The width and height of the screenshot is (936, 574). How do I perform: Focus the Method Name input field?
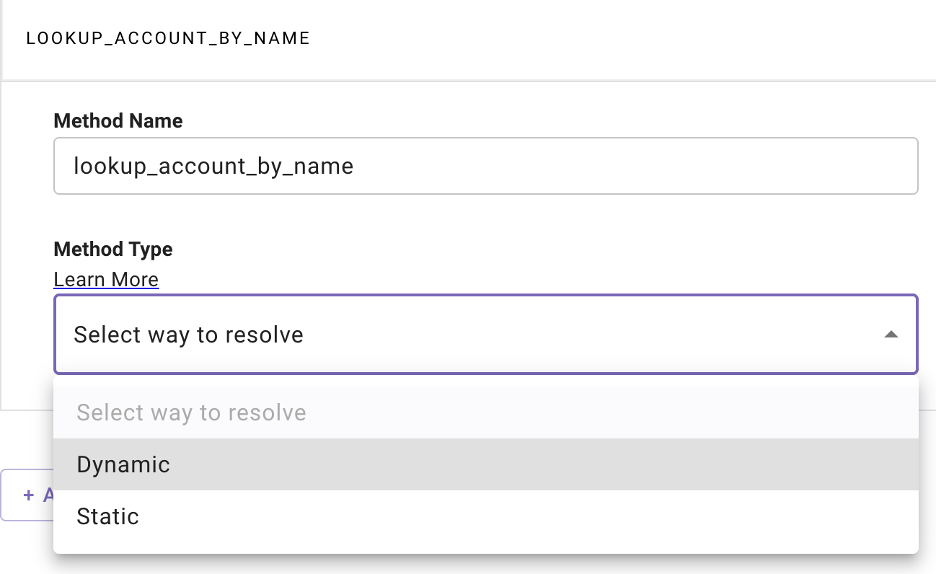click(485, 166)
